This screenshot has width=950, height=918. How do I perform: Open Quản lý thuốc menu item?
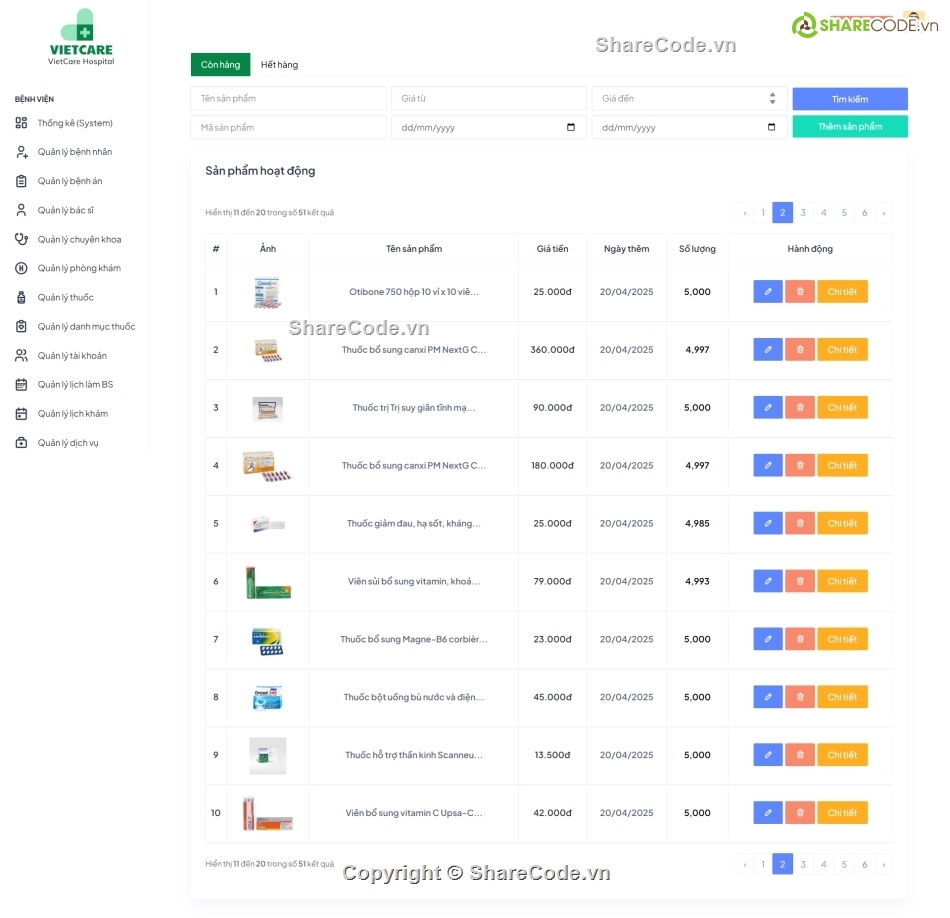[65, 298]
